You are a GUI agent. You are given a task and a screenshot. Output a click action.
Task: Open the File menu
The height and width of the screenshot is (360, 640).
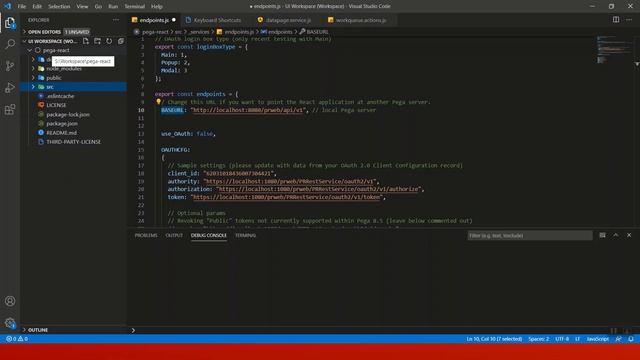[x=22, y=7]
